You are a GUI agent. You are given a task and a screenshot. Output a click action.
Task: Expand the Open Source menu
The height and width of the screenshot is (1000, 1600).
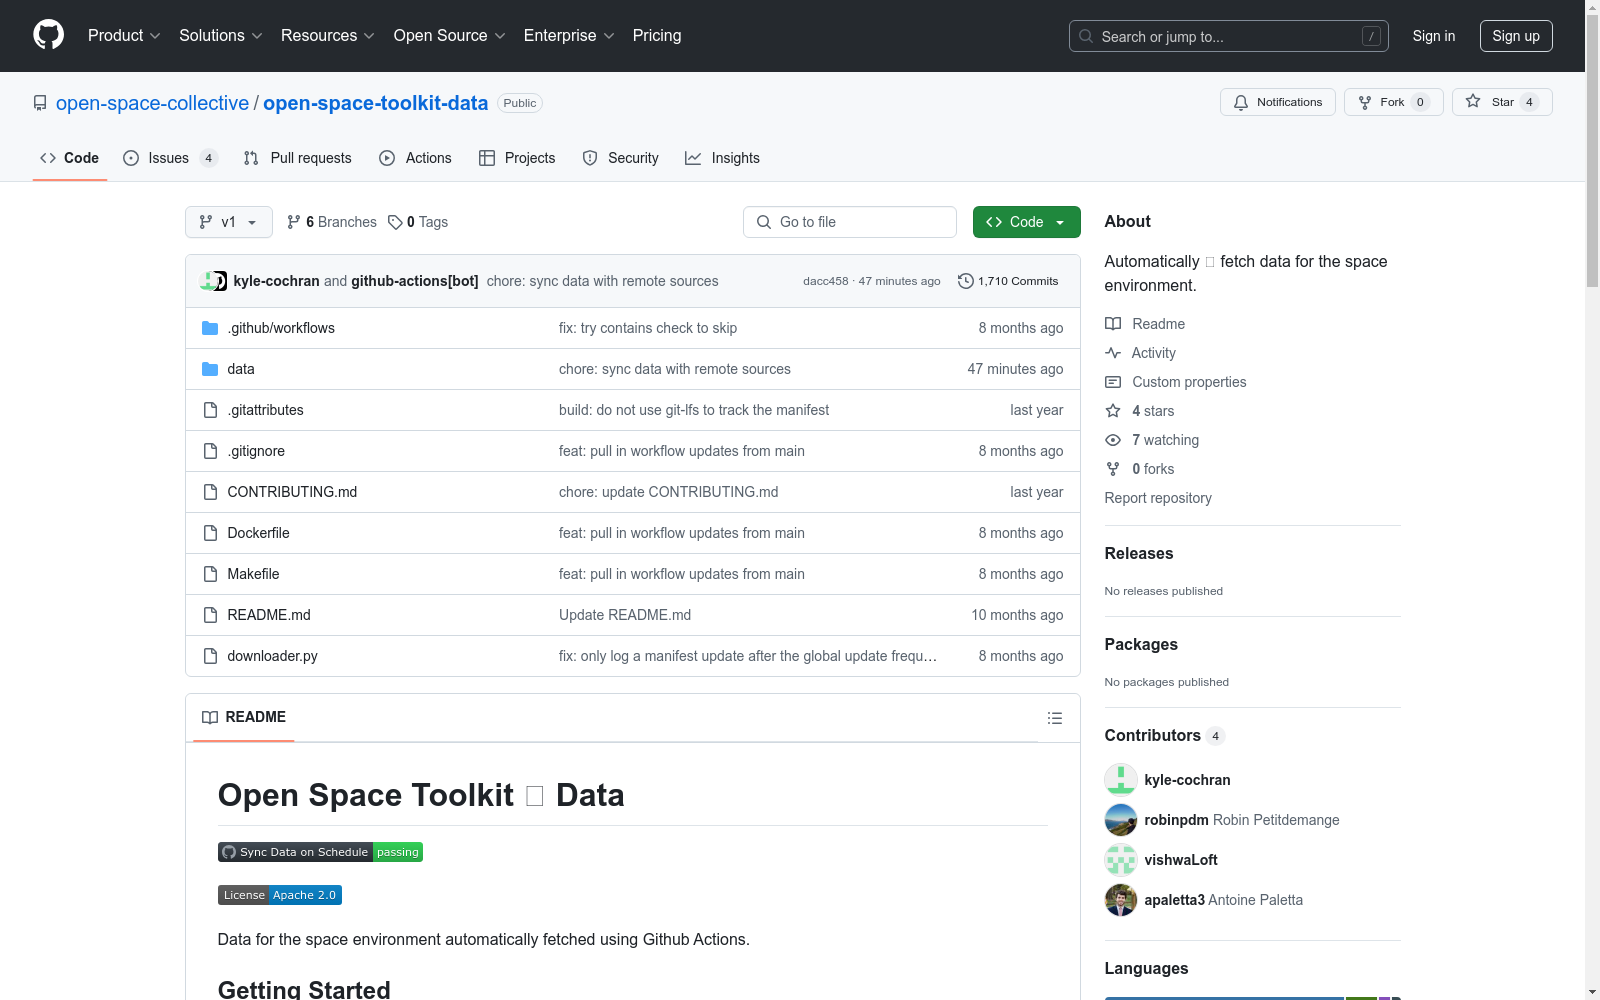pyautogui.click(x=450, y=36)
